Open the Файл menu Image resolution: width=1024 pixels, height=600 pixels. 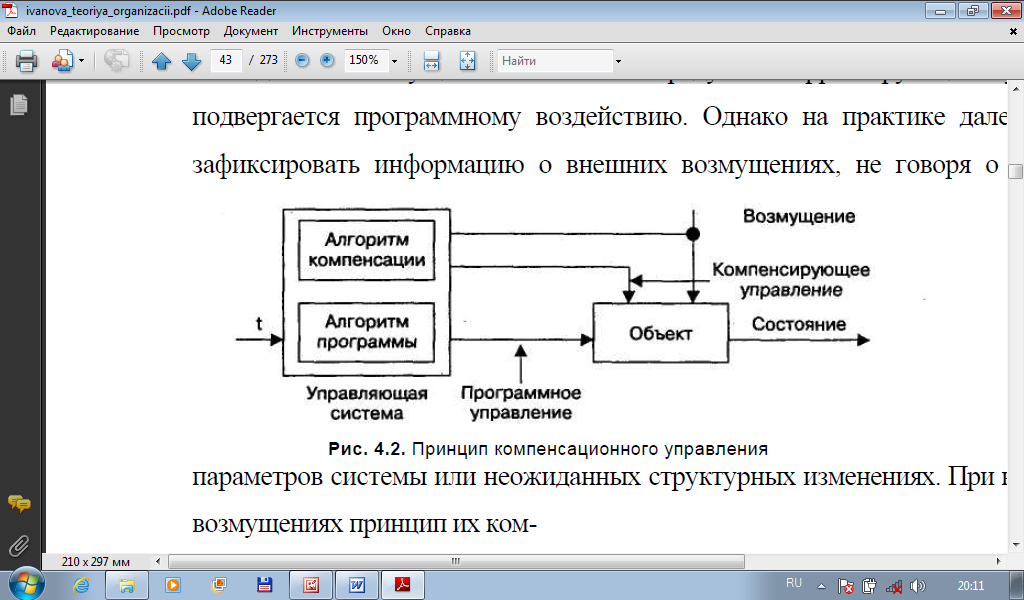(22, 31)
